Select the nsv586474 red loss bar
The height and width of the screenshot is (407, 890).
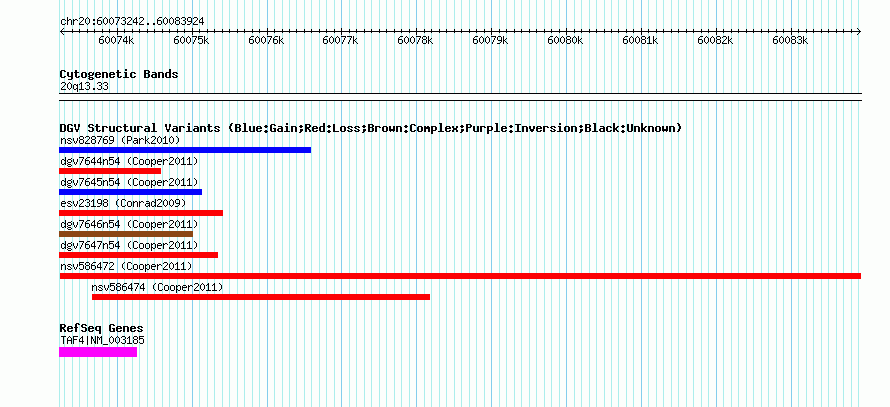coord(261,297)
